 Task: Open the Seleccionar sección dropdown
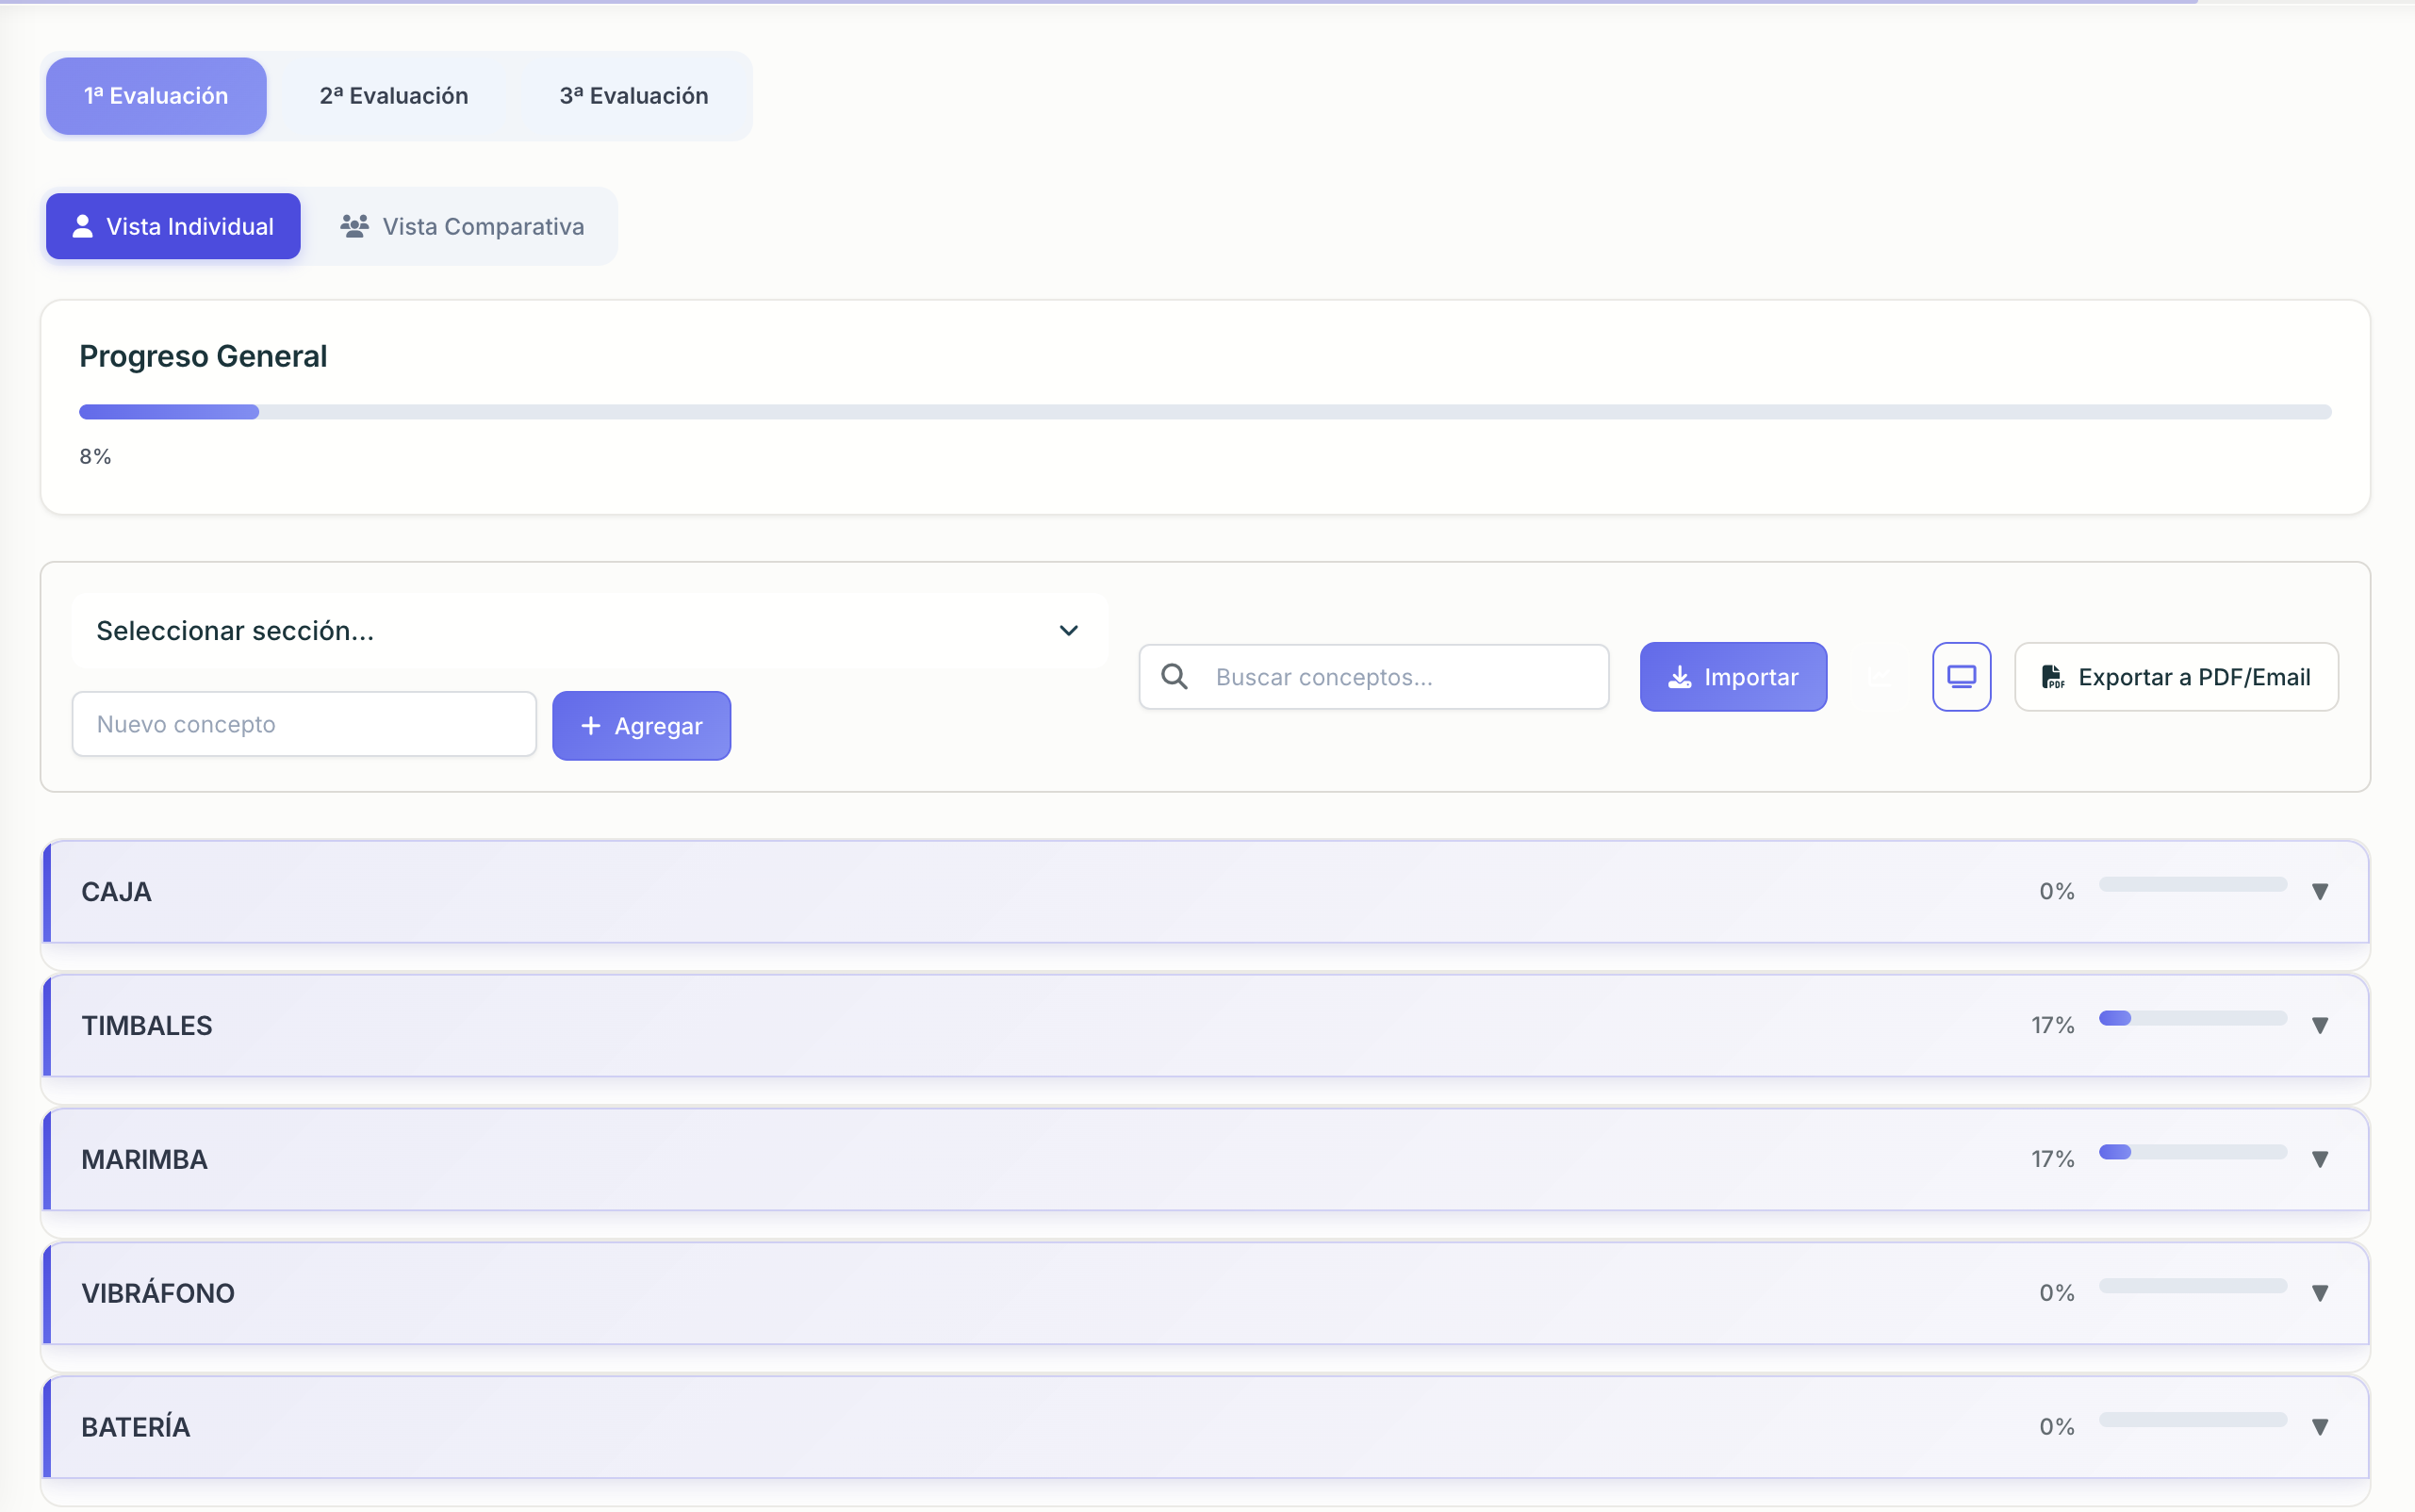[x=589, y=630]
